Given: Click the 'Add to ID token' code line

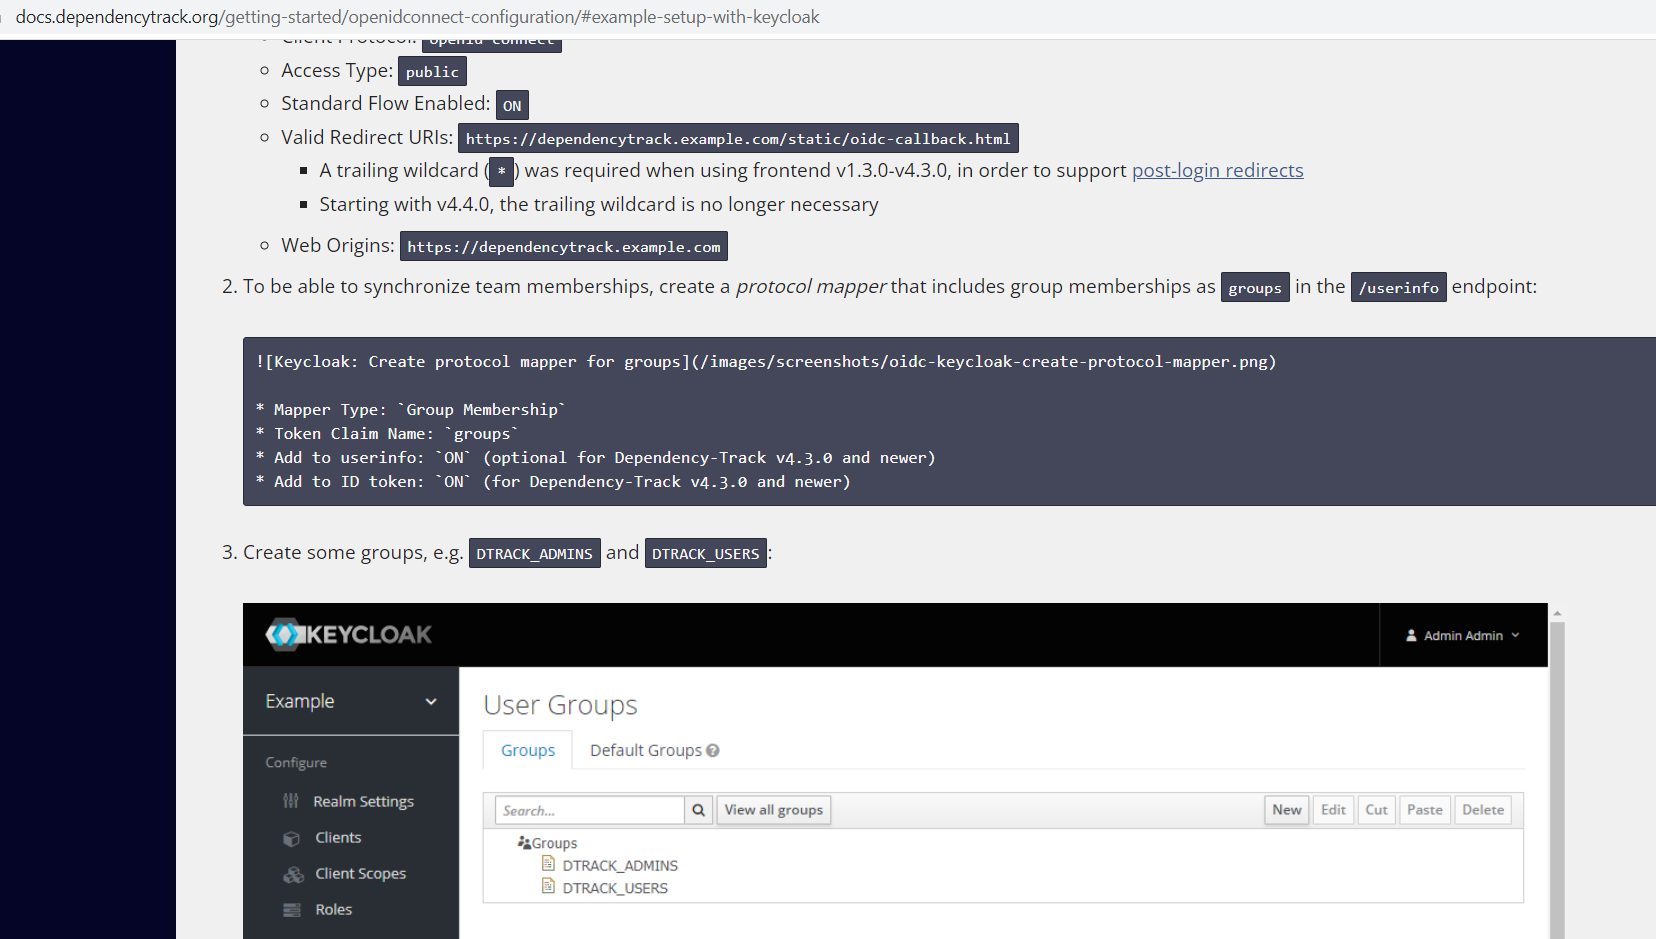Looking at the screenshot, I should [x=553, y=481].
